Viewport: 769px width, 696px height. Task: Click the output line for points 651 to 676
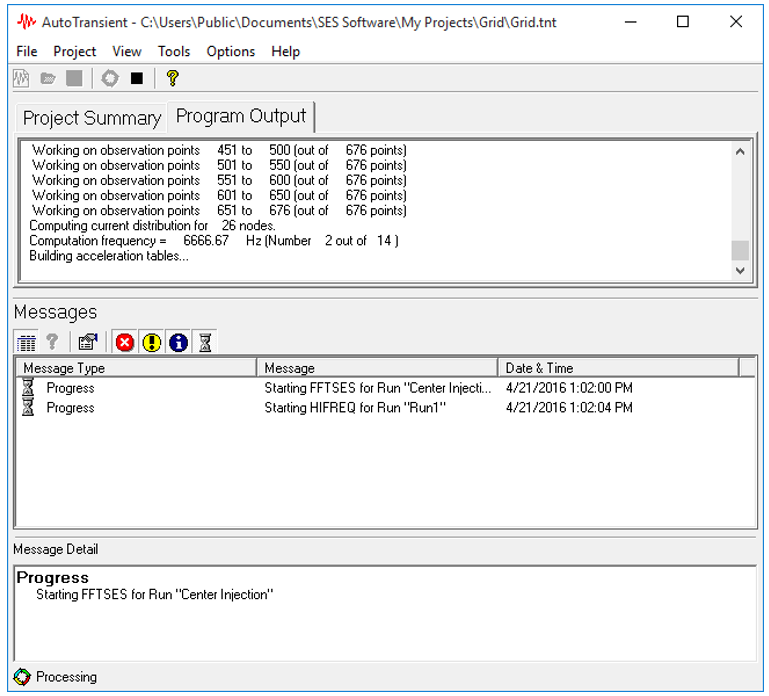219,210
